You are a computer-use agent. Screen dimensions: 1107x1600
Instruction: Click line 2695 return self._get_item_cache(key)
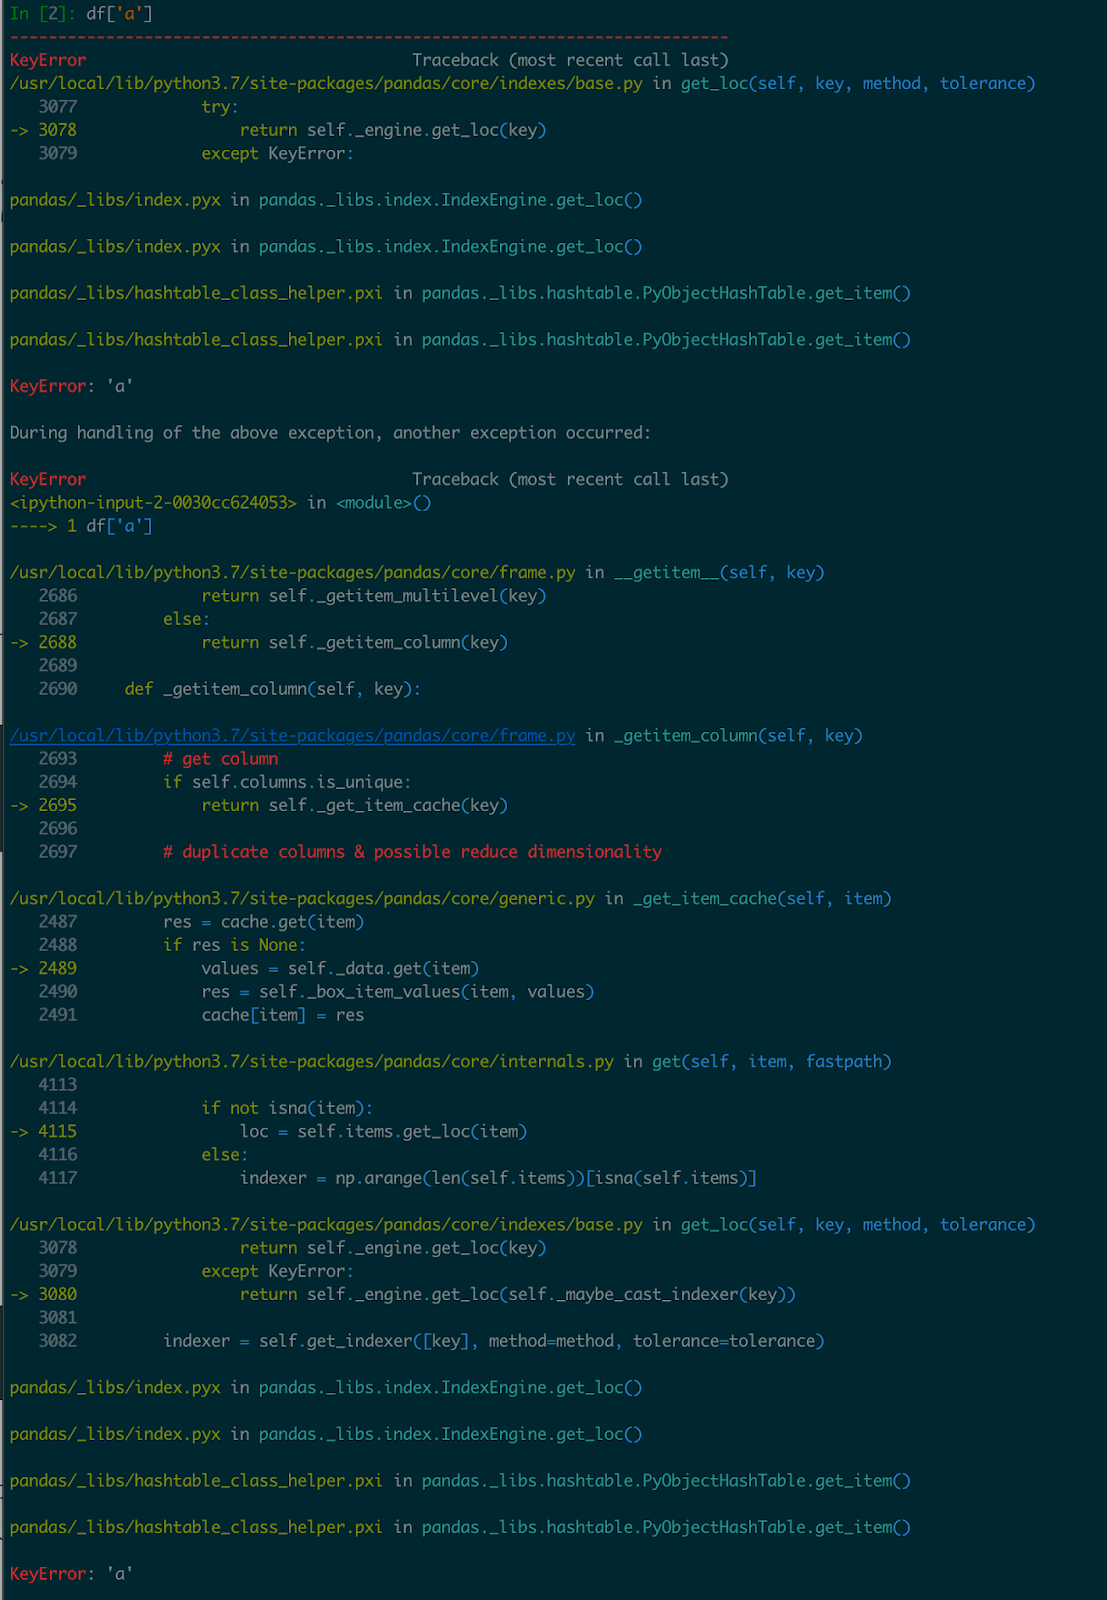click(x=259, y=805)
